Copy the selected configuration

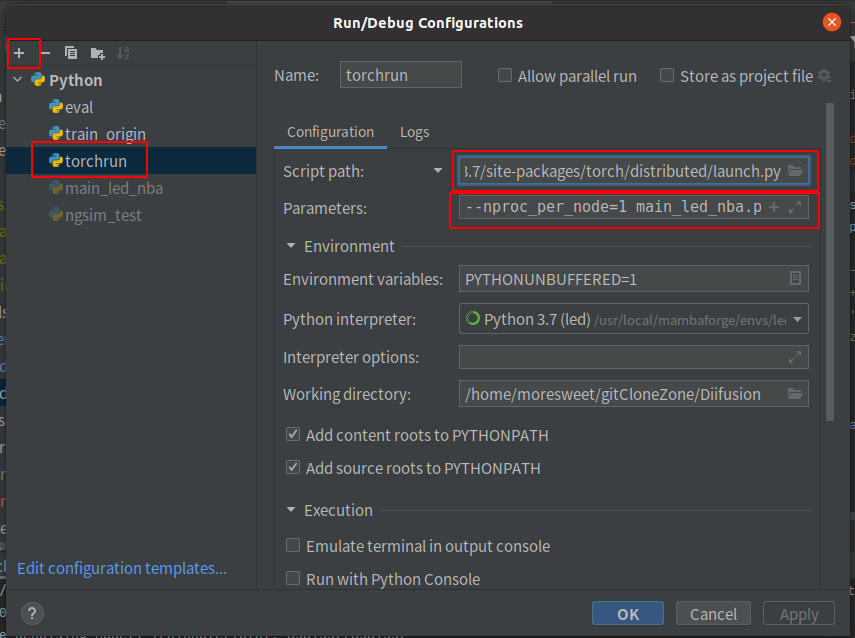pos(71,53)
